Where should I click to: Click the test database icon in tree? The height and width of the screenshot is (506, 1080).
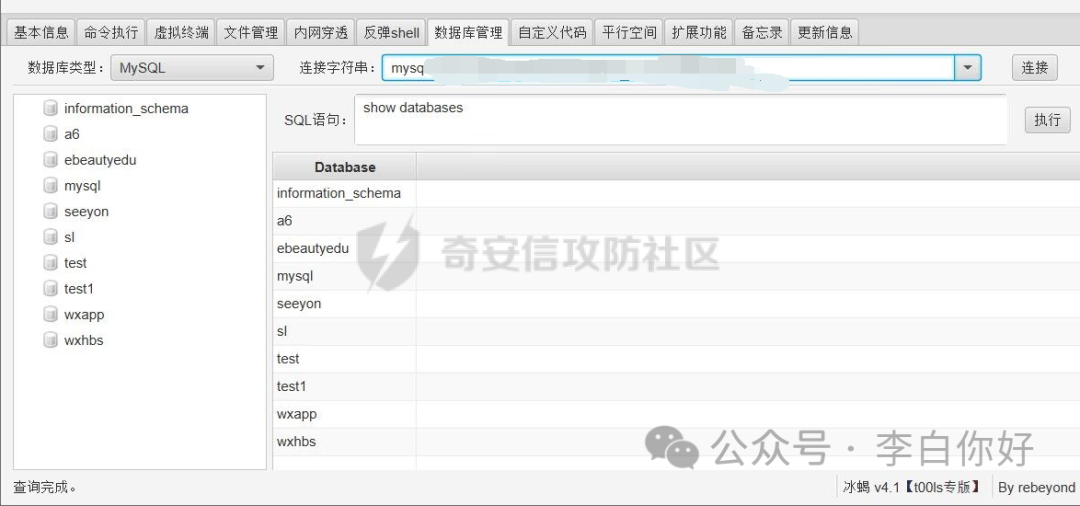50,263
